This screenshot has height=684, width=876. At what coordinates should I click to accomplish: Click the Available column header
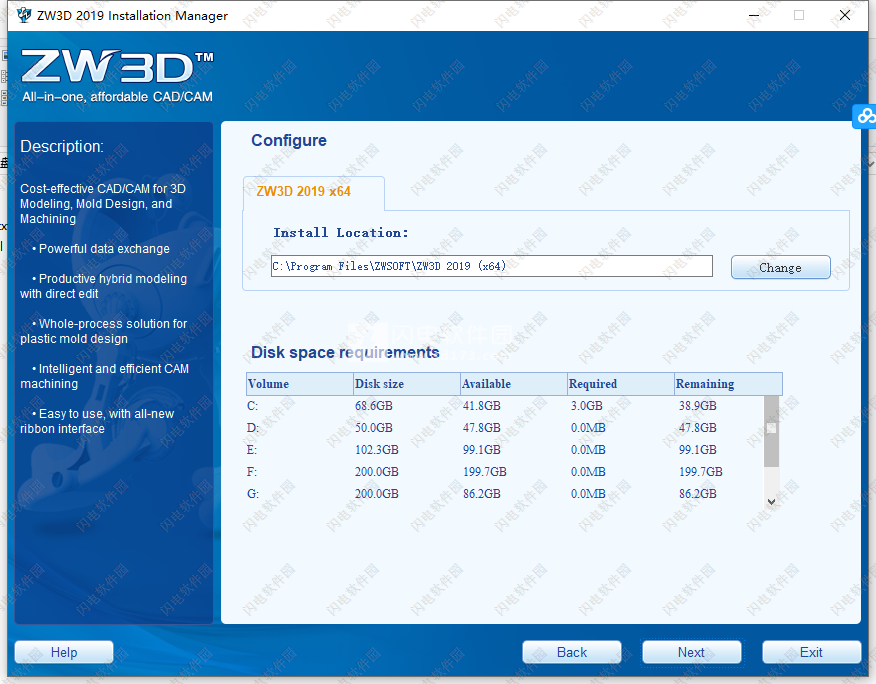(514, 384)
